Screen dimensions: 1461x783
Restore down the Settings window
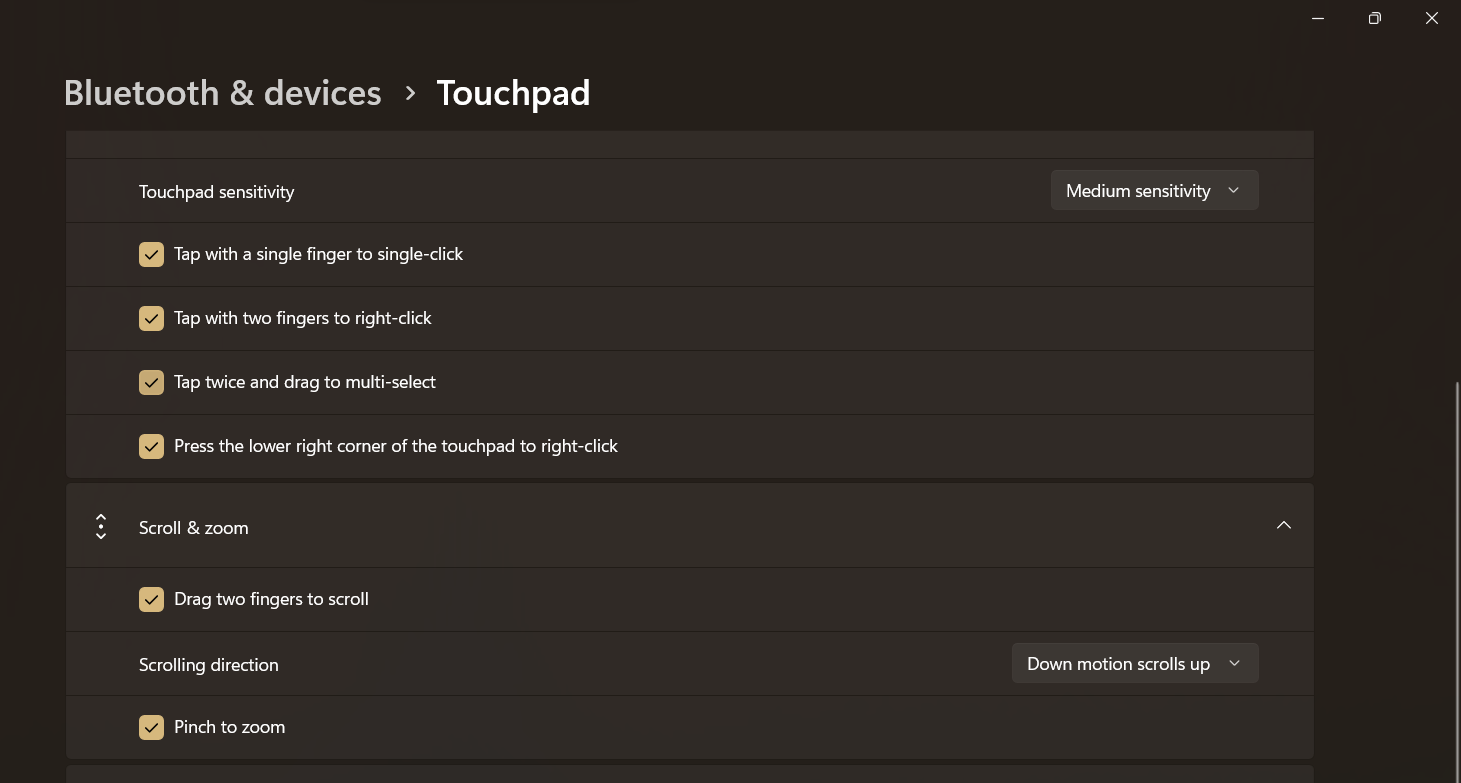1375,18
